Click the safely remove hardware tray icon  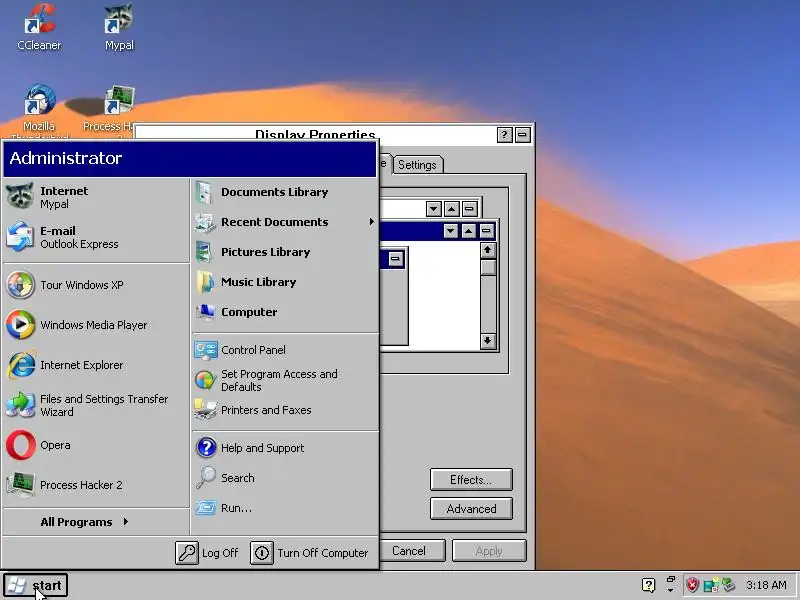click(729, 585)
